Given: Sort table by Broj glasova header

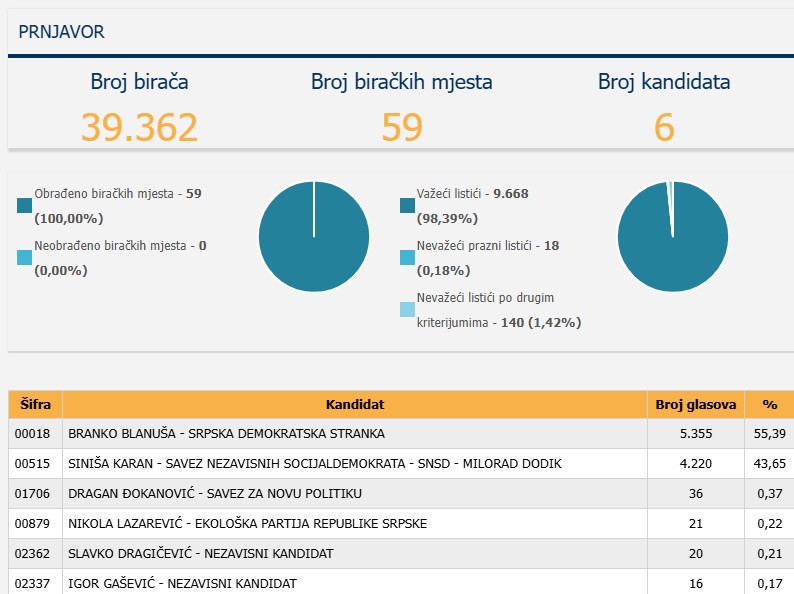Looking at the screenshot, I should 696,404.
